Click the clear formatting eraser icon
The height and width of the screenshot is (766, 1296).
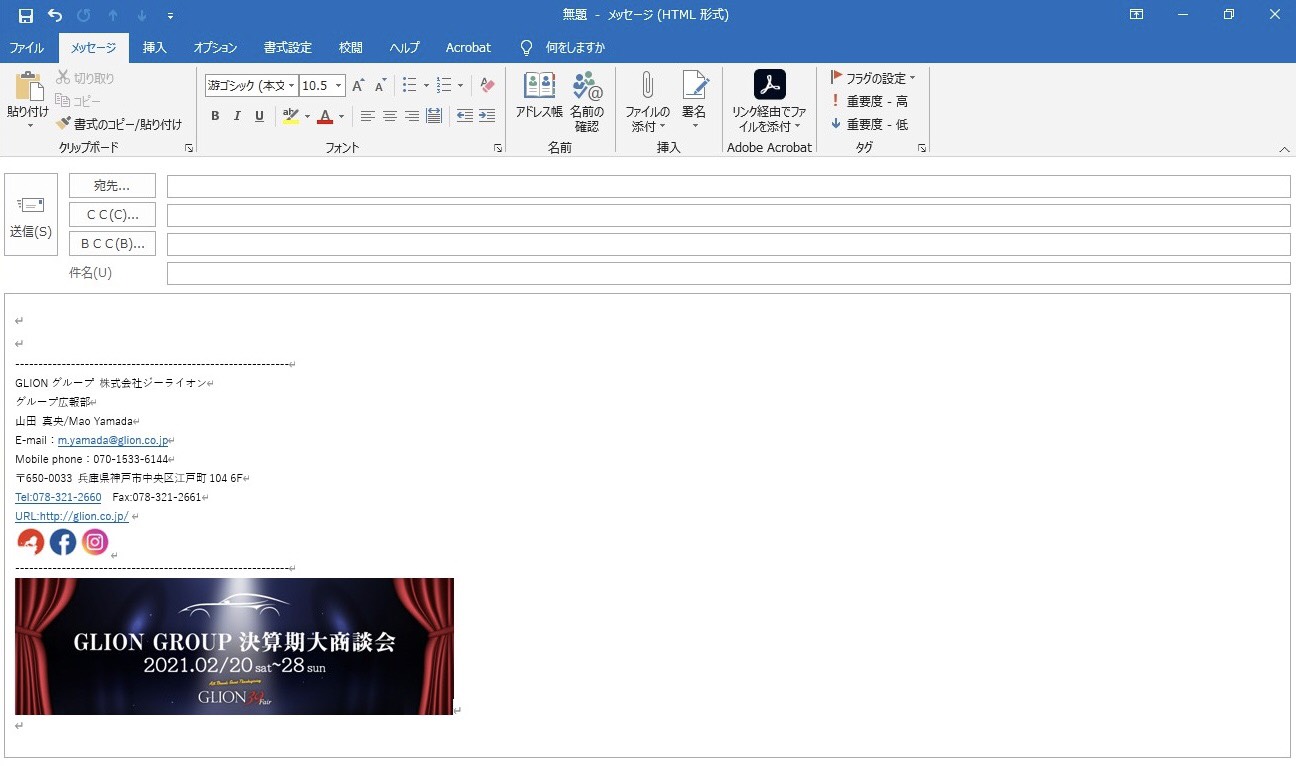487,86
